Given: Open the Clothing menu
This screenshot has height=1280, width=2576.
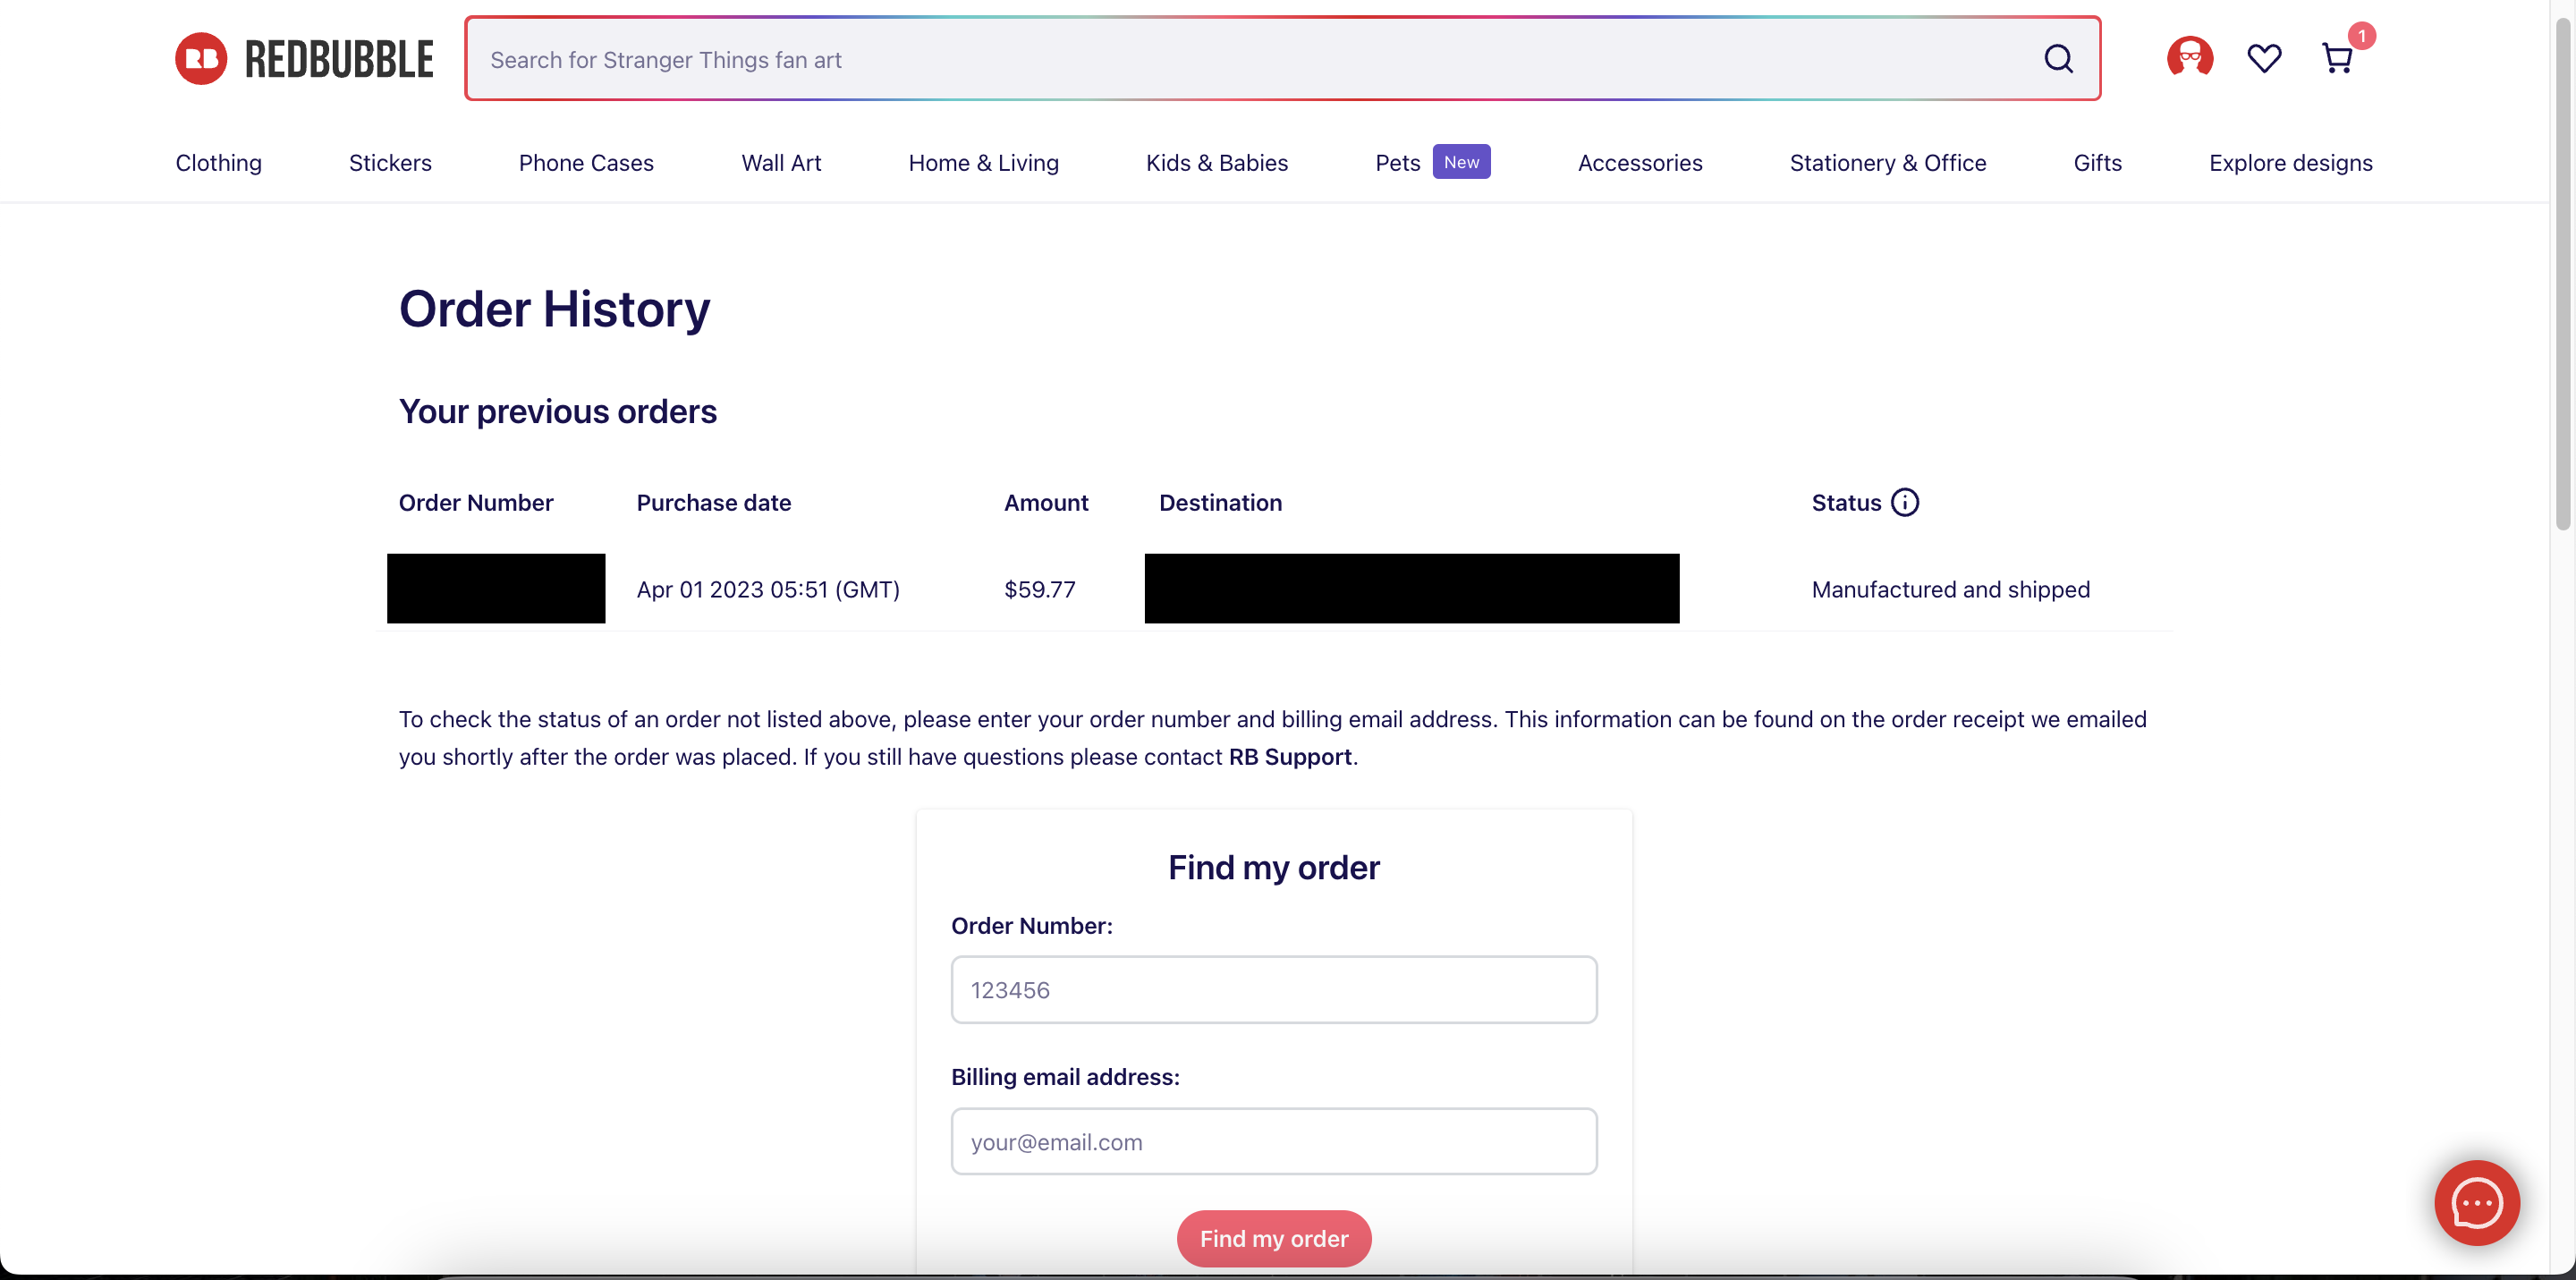Looking at the screenshot, I should pyautogui.click(x=218, y=163).
